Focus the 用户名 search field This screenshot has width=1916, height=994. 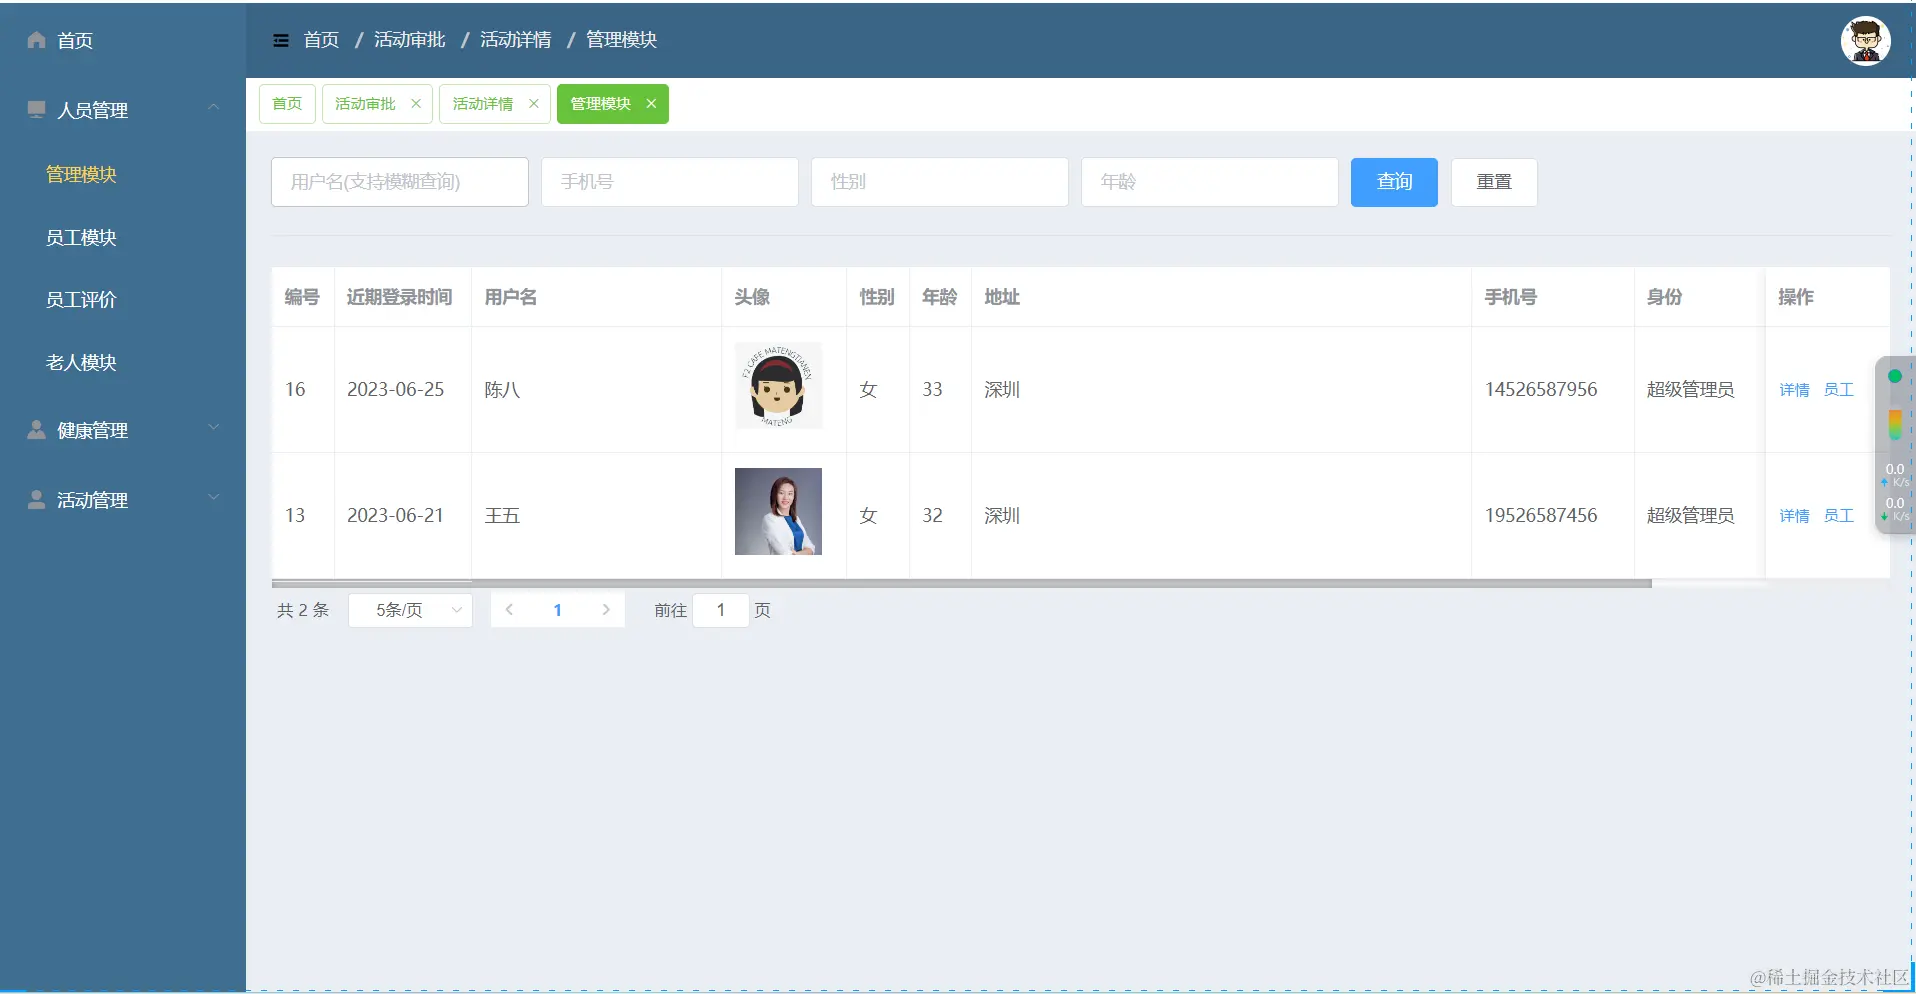point(400,182)
